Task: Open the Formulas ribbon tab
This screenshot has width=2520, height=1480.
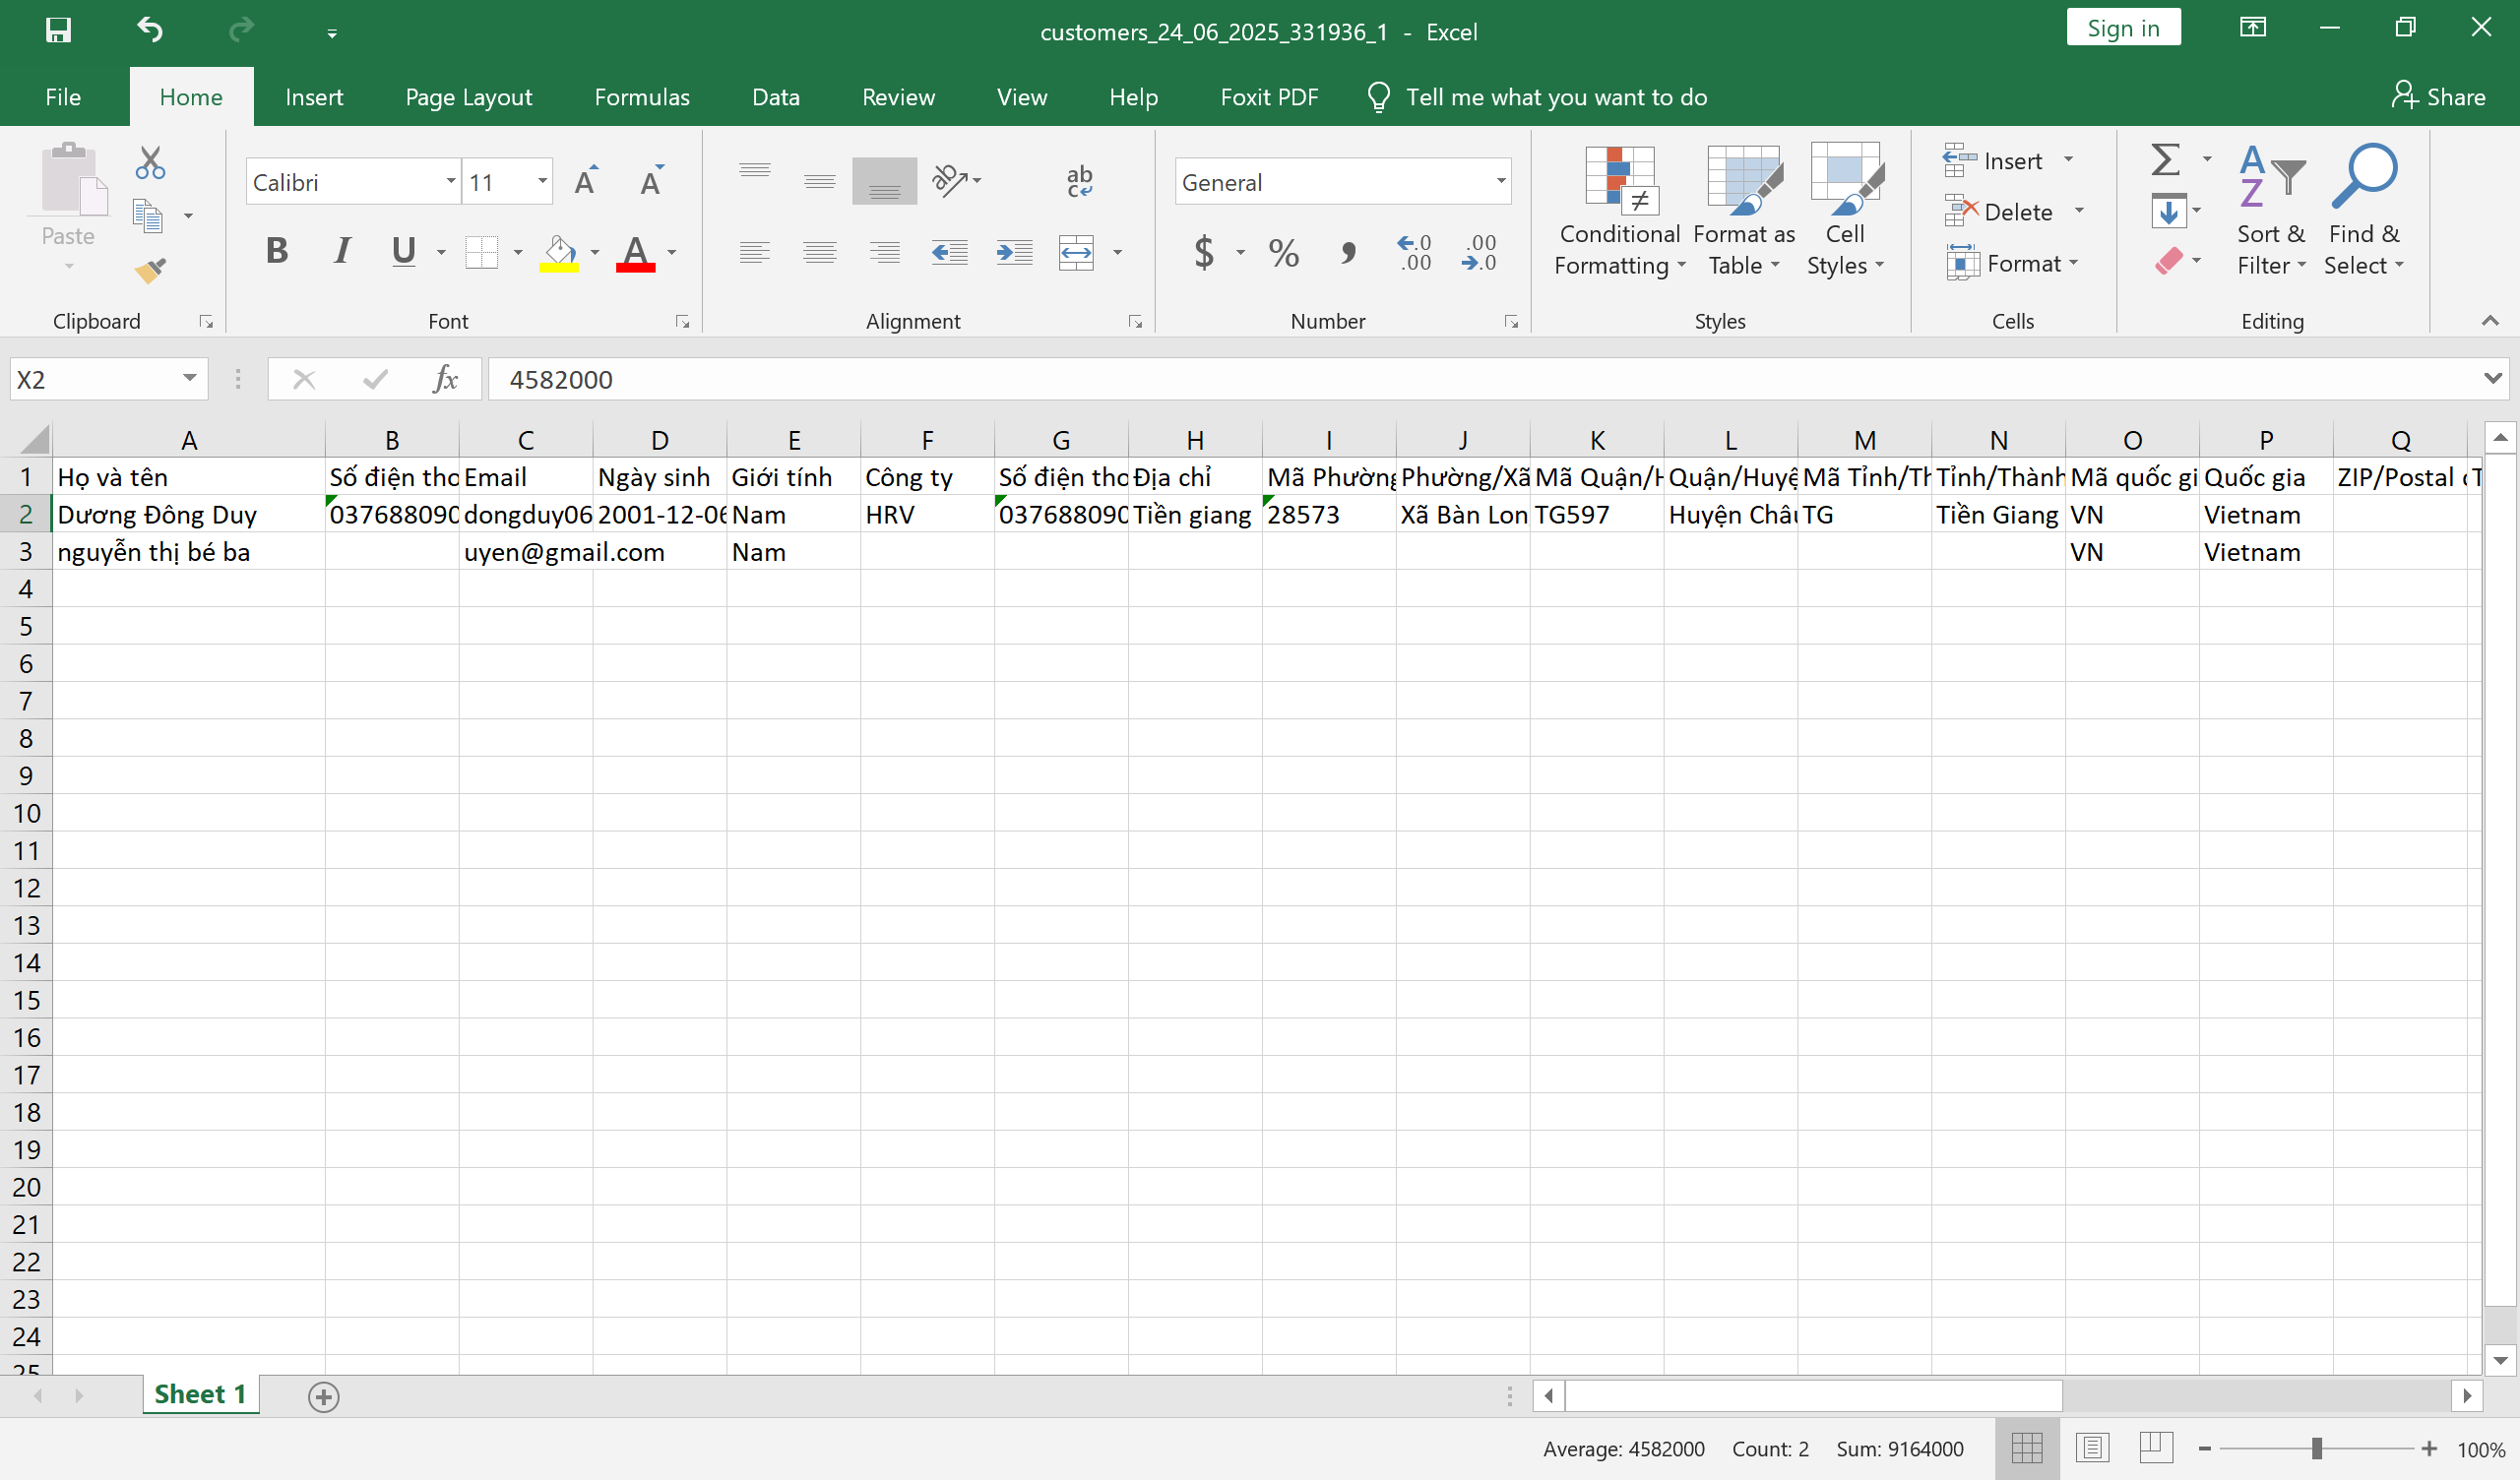Action: tap(641, 97)
